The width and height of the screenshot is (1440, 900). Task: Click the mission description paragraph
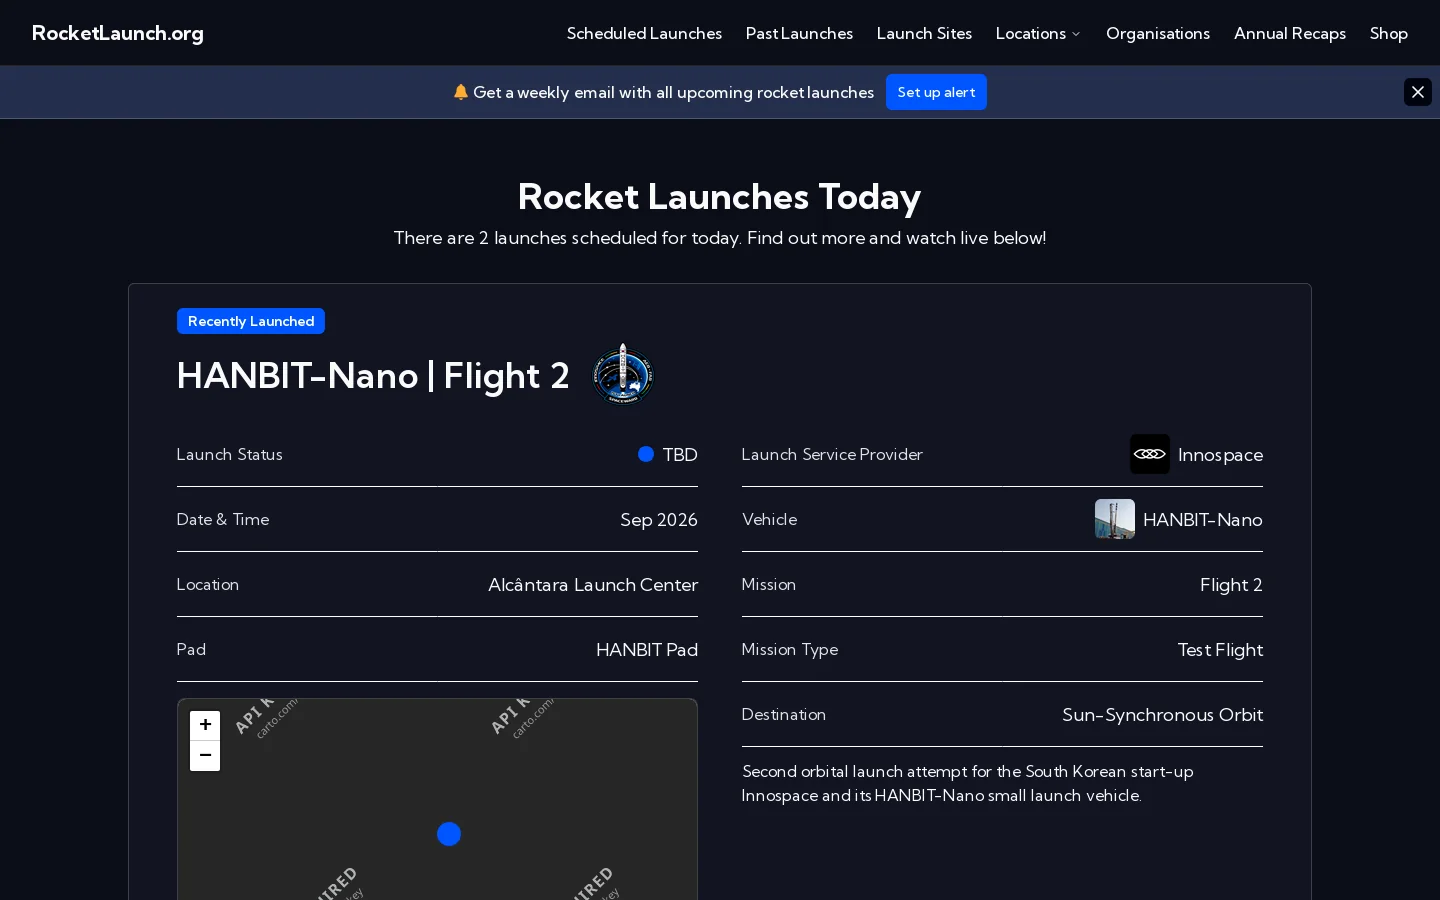[968, 784]
